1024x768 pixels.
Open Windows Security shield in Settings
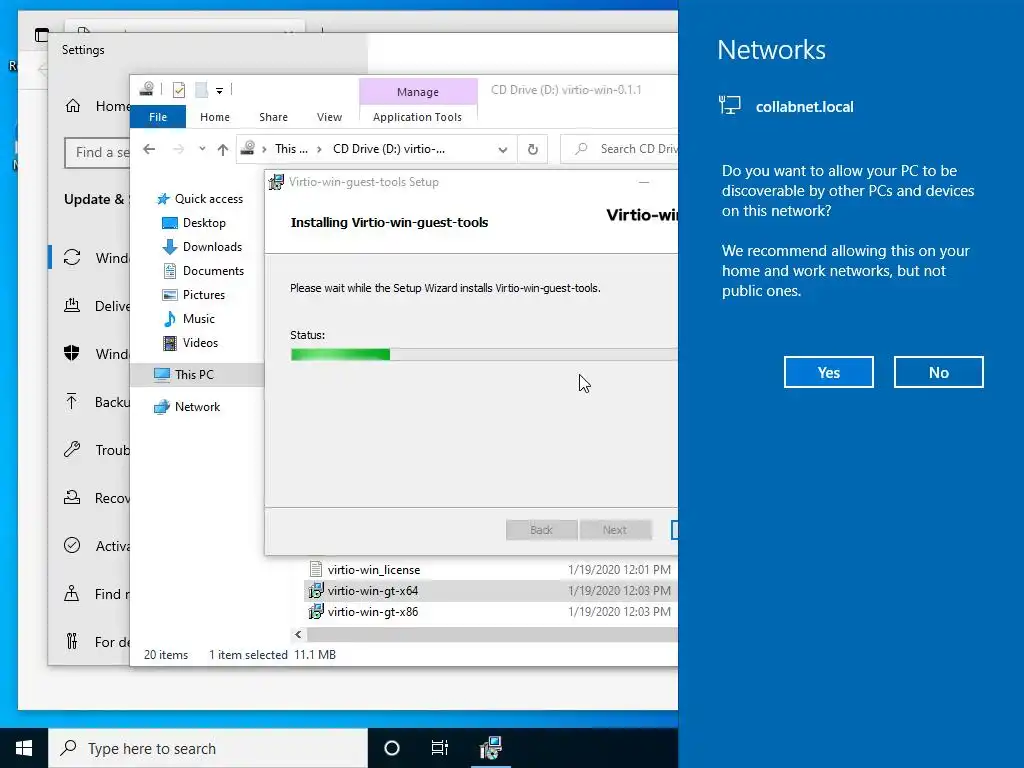click(x=72, y=353)
